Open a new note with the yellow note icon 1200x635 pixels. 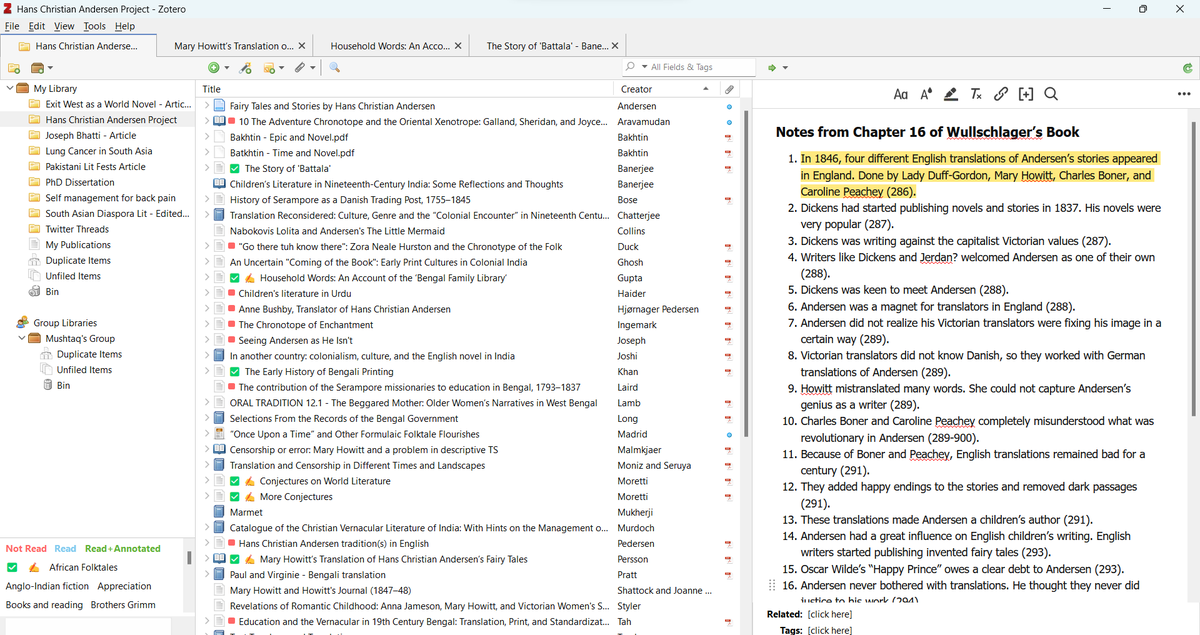pyautogui.click(x=270, y=67)
